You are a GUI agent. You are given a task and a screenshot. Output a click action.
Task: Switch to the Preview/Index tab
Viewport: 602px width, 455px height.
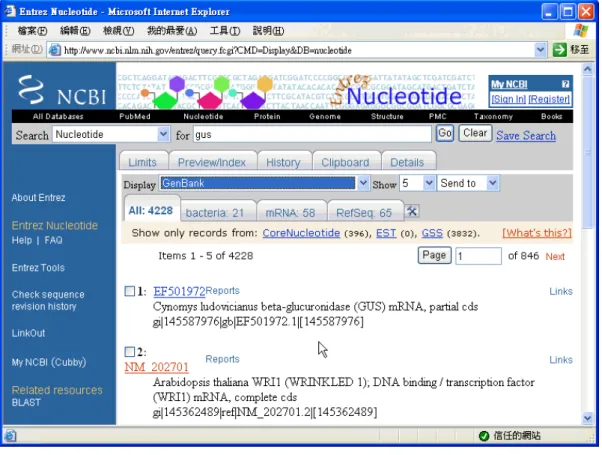click(212, 162)
